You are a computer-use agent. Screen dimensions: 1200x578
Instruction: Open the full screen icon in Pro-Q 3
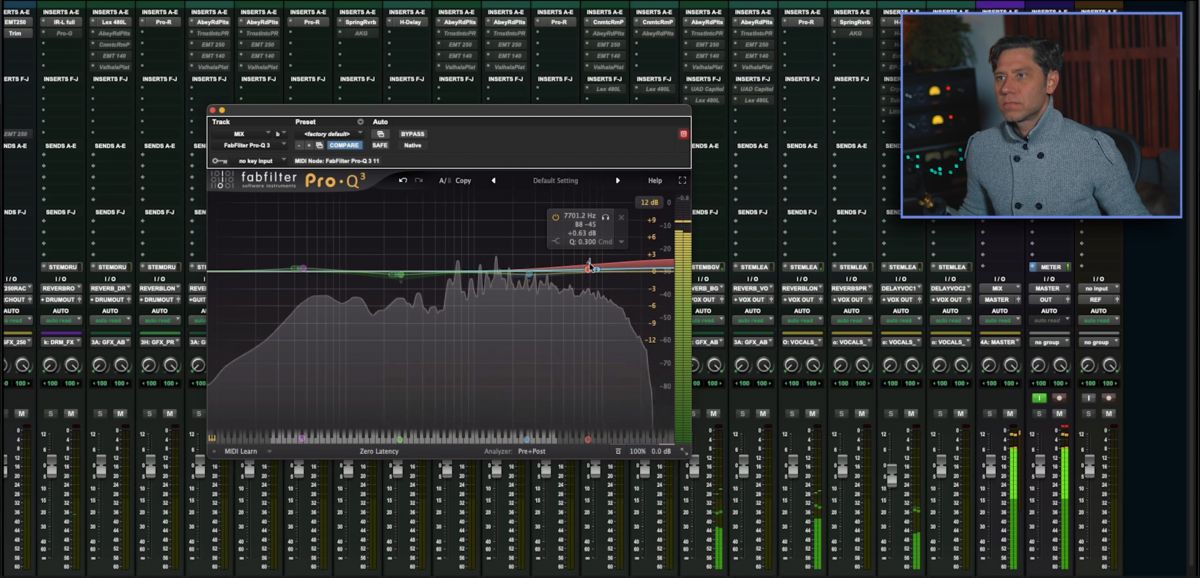pyautogui.click(x=683, y=180)
